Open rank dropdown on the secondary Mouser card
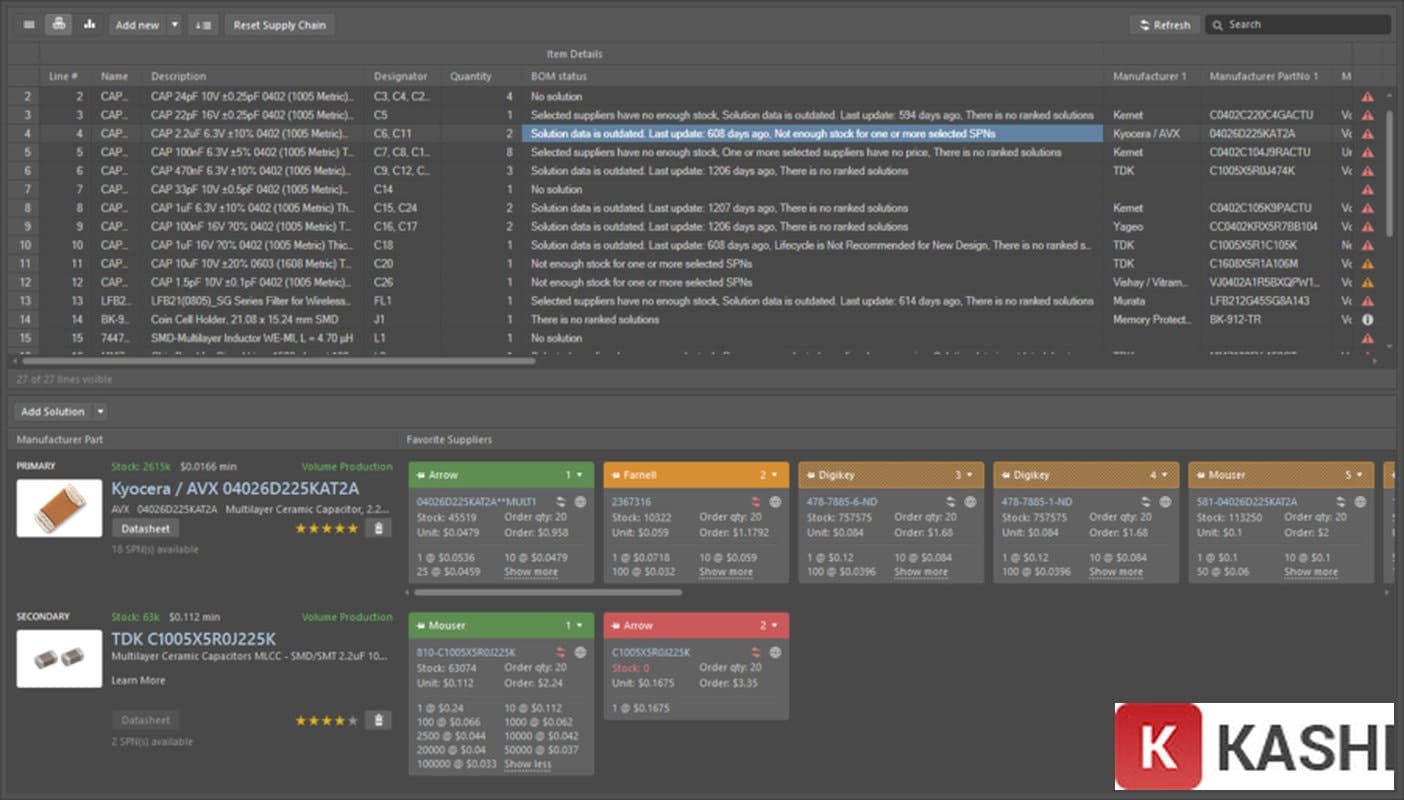Viewport: 1404px width, 800px height. coord(579,626)
